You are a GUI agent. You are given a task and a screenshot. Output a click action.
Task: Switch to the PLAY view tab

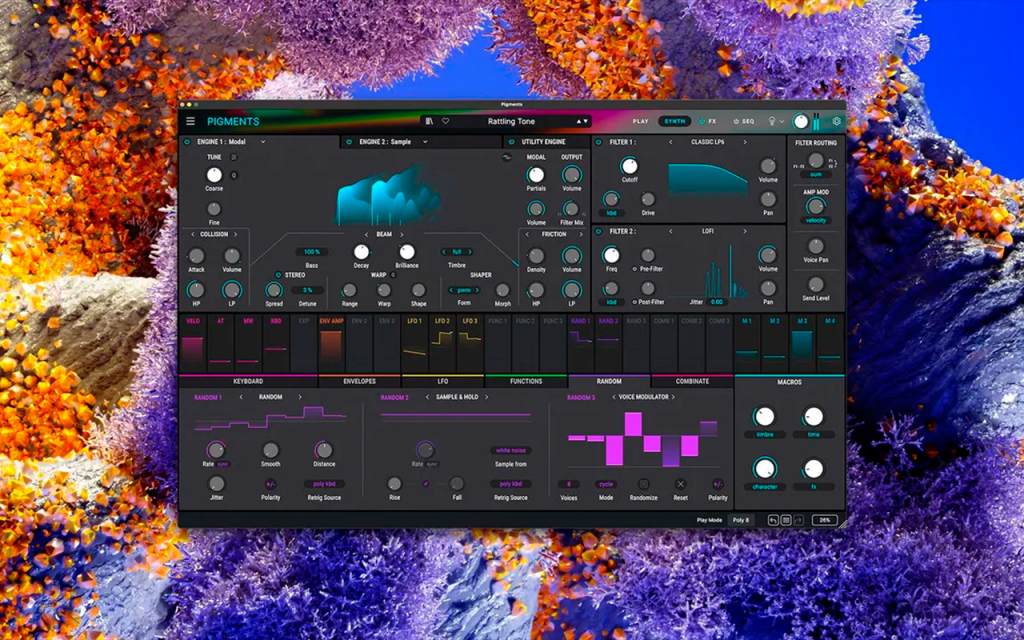[x=641, y=121]
